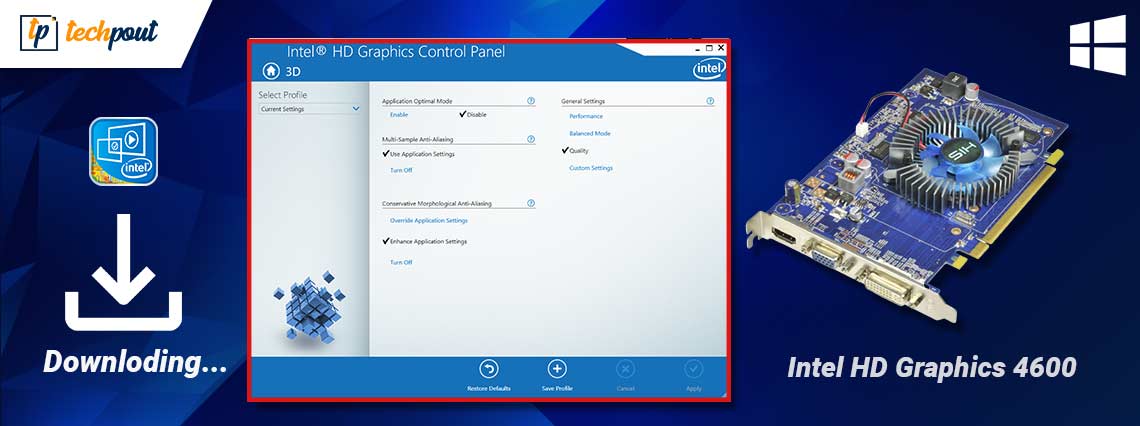1140x426 pixels.
Task: Open help for Multi-Sample Anti-Aliasing
Action: (x=531, y=139)
